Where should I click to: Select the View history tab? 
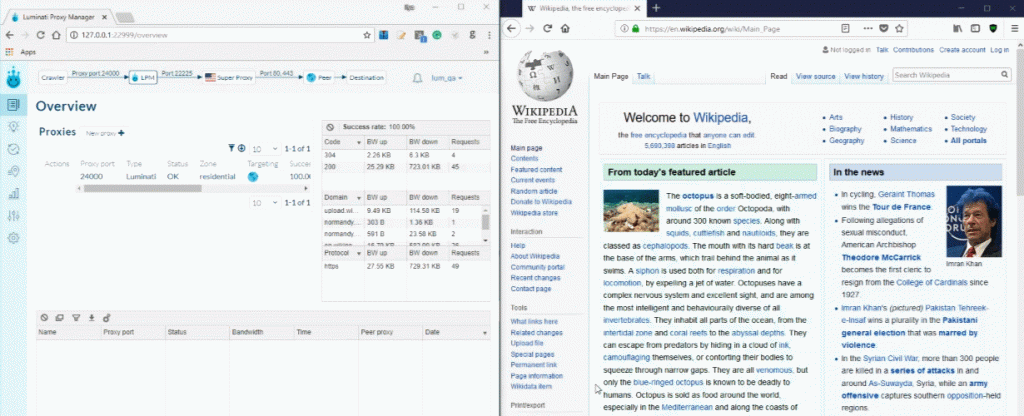click(x=863, y=76)
